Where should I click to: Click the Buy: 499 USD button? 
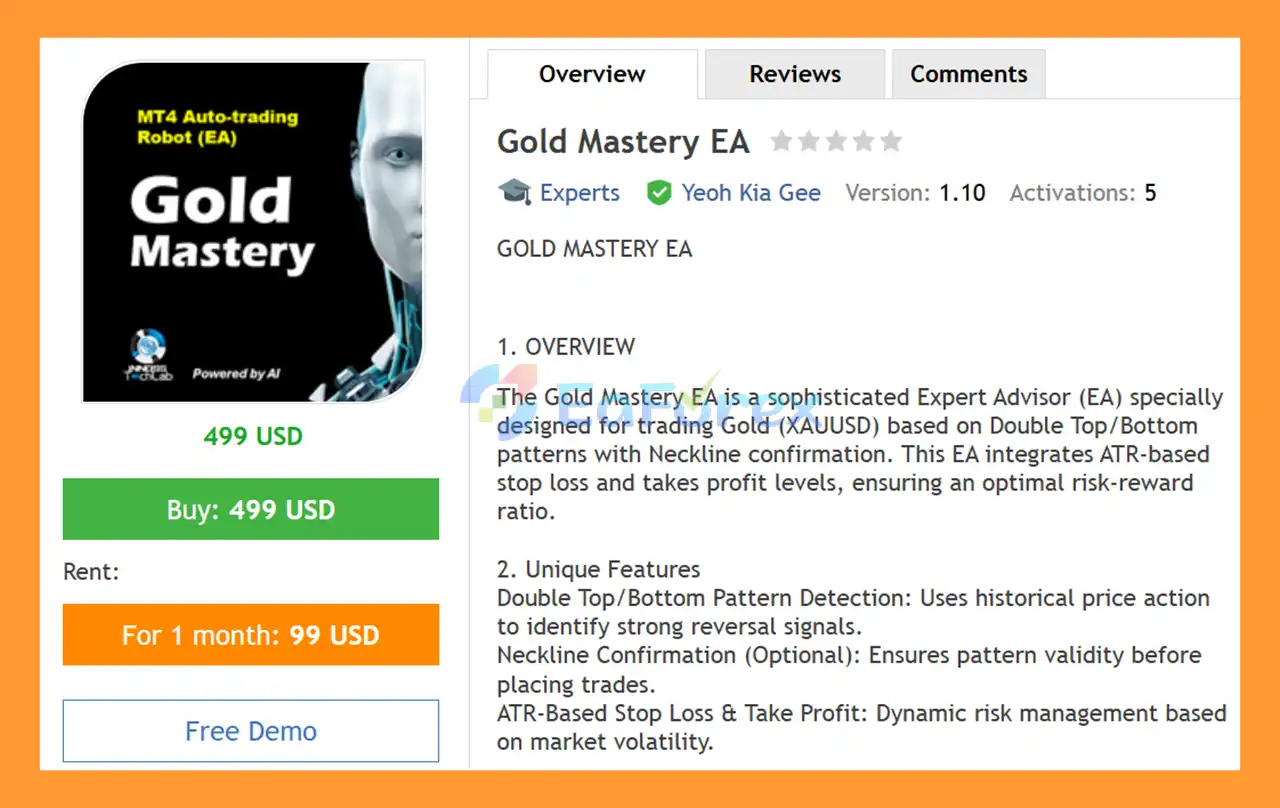(250, 509)
